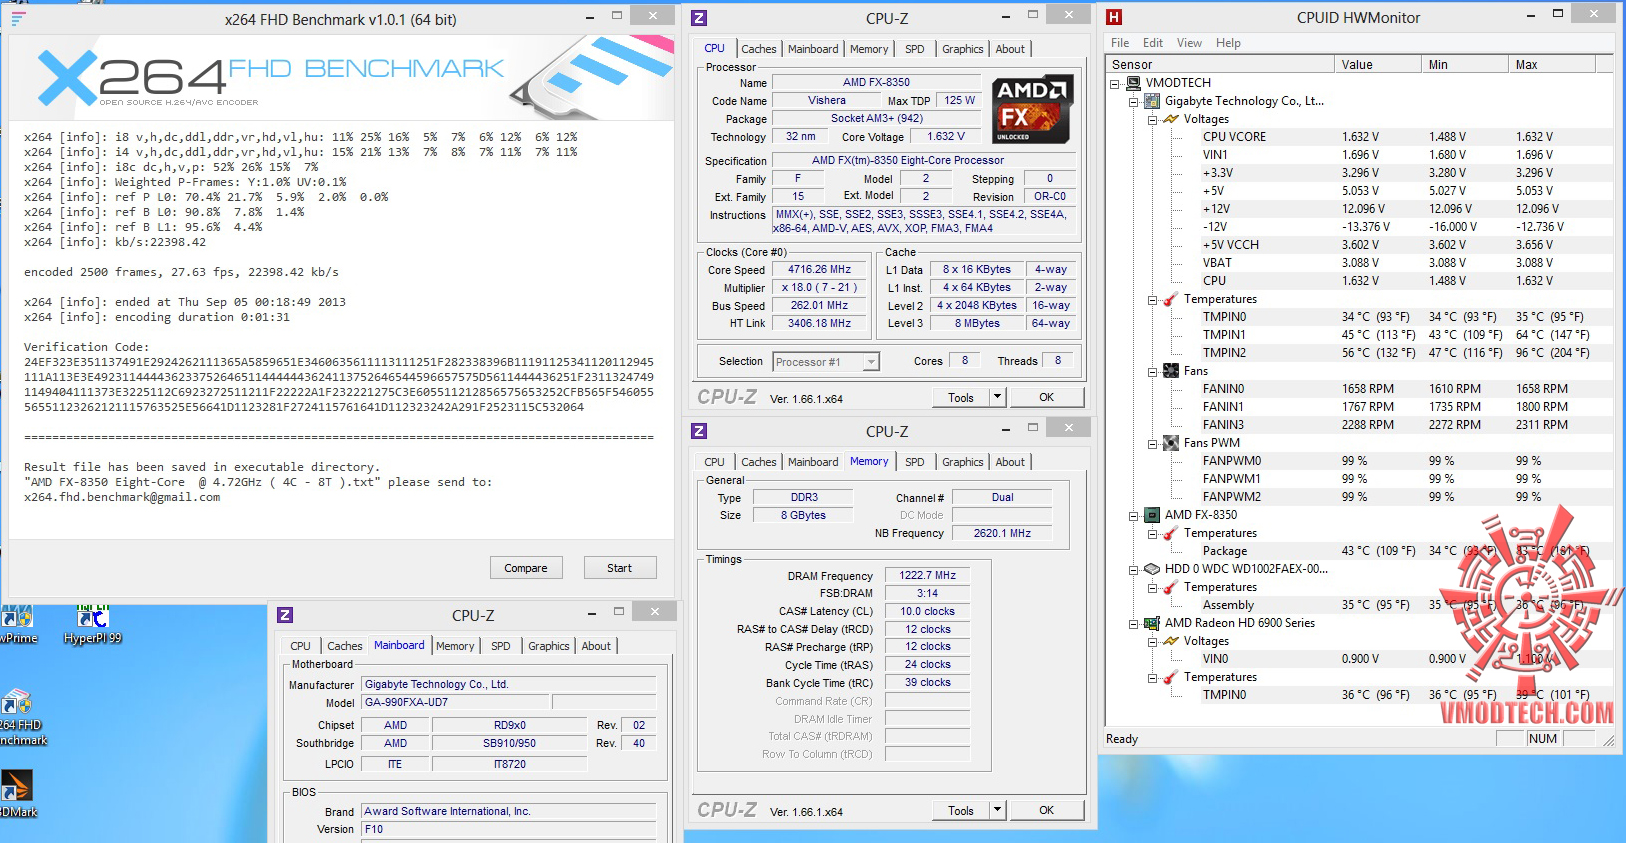
Task: Click the x264 benchmark title bar icon
Action: click(18, 18)
